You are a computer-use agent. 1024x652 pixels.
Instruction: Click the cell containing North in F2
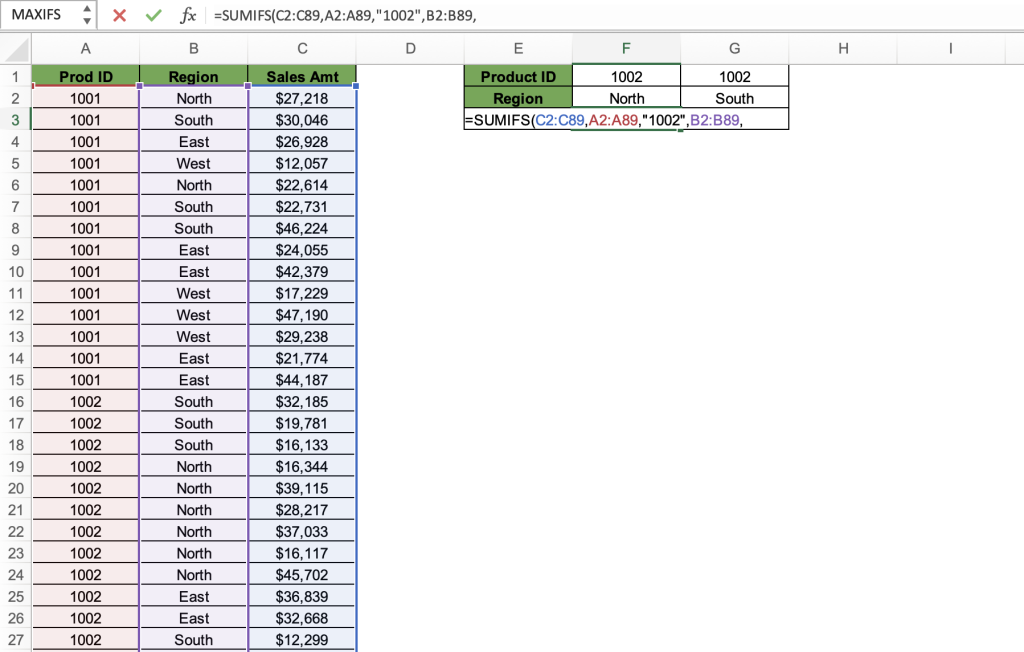[626, 98]
